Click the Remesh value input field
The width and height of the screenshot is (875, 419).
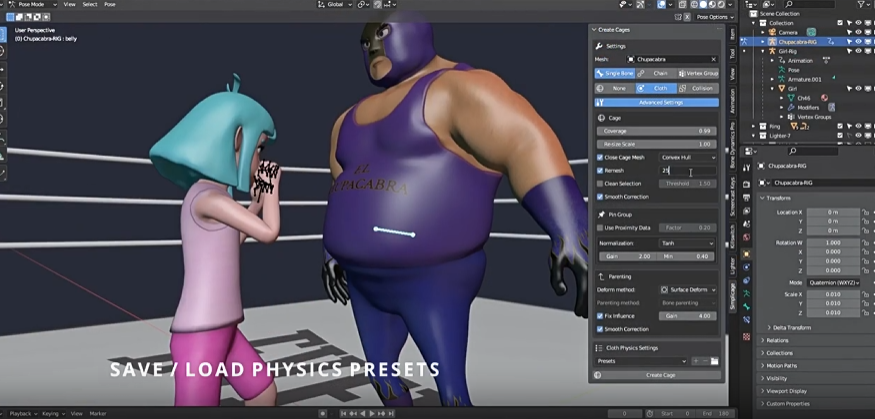(x=688, y=171)
